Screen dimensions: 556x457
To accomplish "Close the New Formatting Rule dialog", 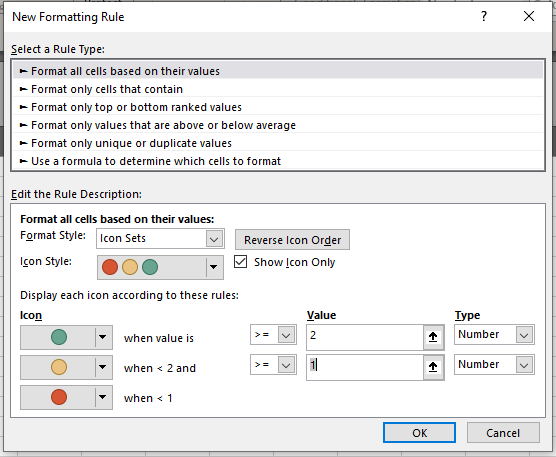I will click(x=529, y=16).
